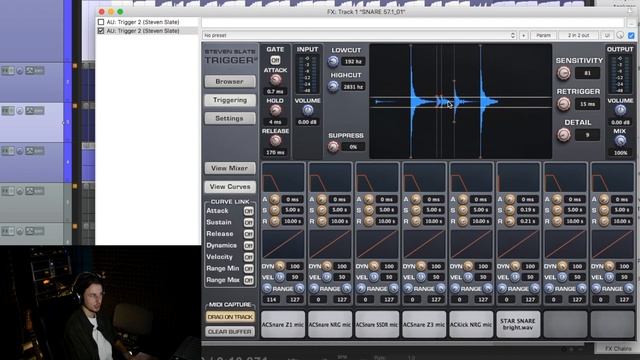Adjust slot 1 Release (R) knob
The width and height of the screenshot is (640, 360).
pyautogui.click(x=275, y=221)
